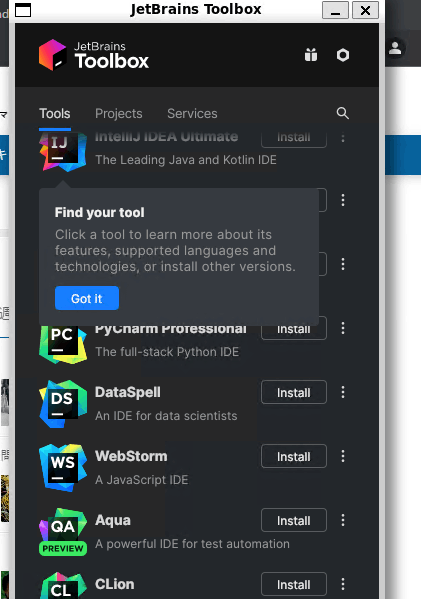
Task: Dismiss the tooltip with Got it
Action: [87, 298]
